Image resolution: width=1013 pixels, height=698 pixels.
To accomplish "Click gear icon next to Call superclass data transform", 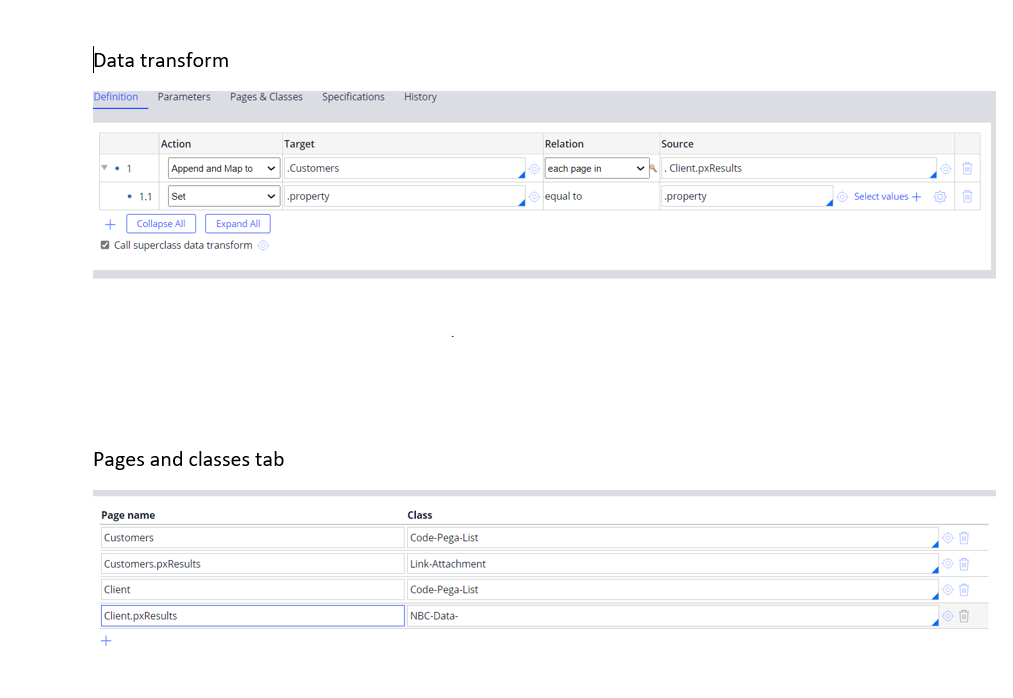I will pos(263,245).
